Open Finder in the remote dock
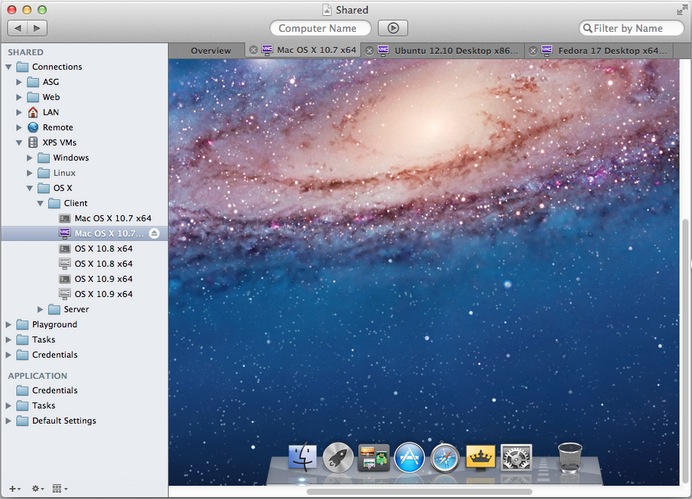This screenshot has width=692, height=499. point(302,458)
